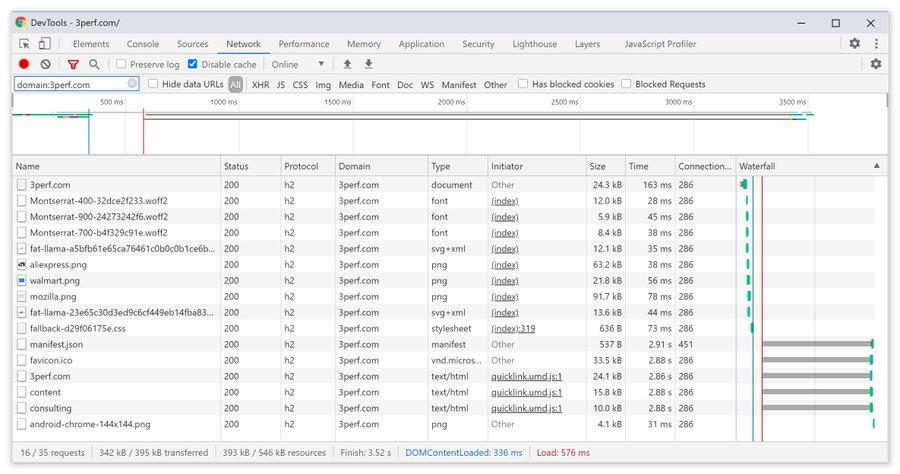900x474 pixels.
Task: Sort by the Size column header
Action: (x=605, y=166)
